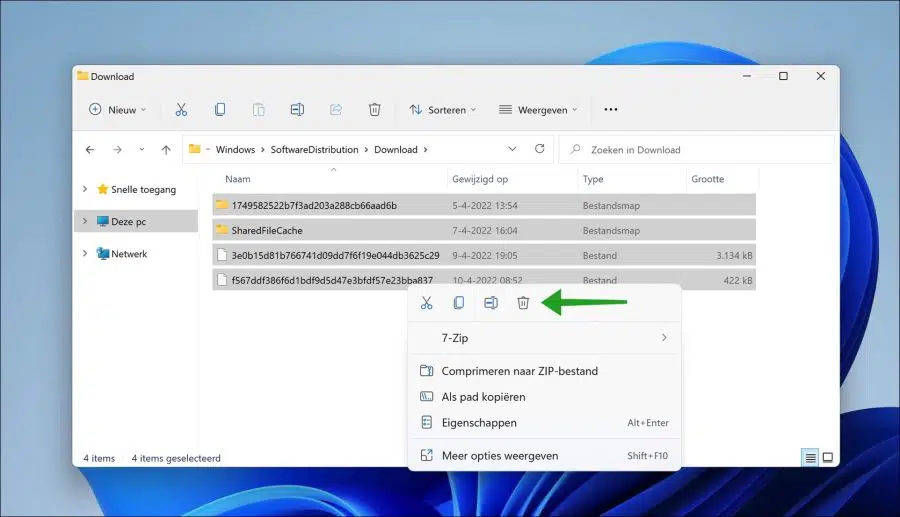The width and height of the screenshot is (900, 517).
Task: Sort by Type column header
Action: (593, 179)
